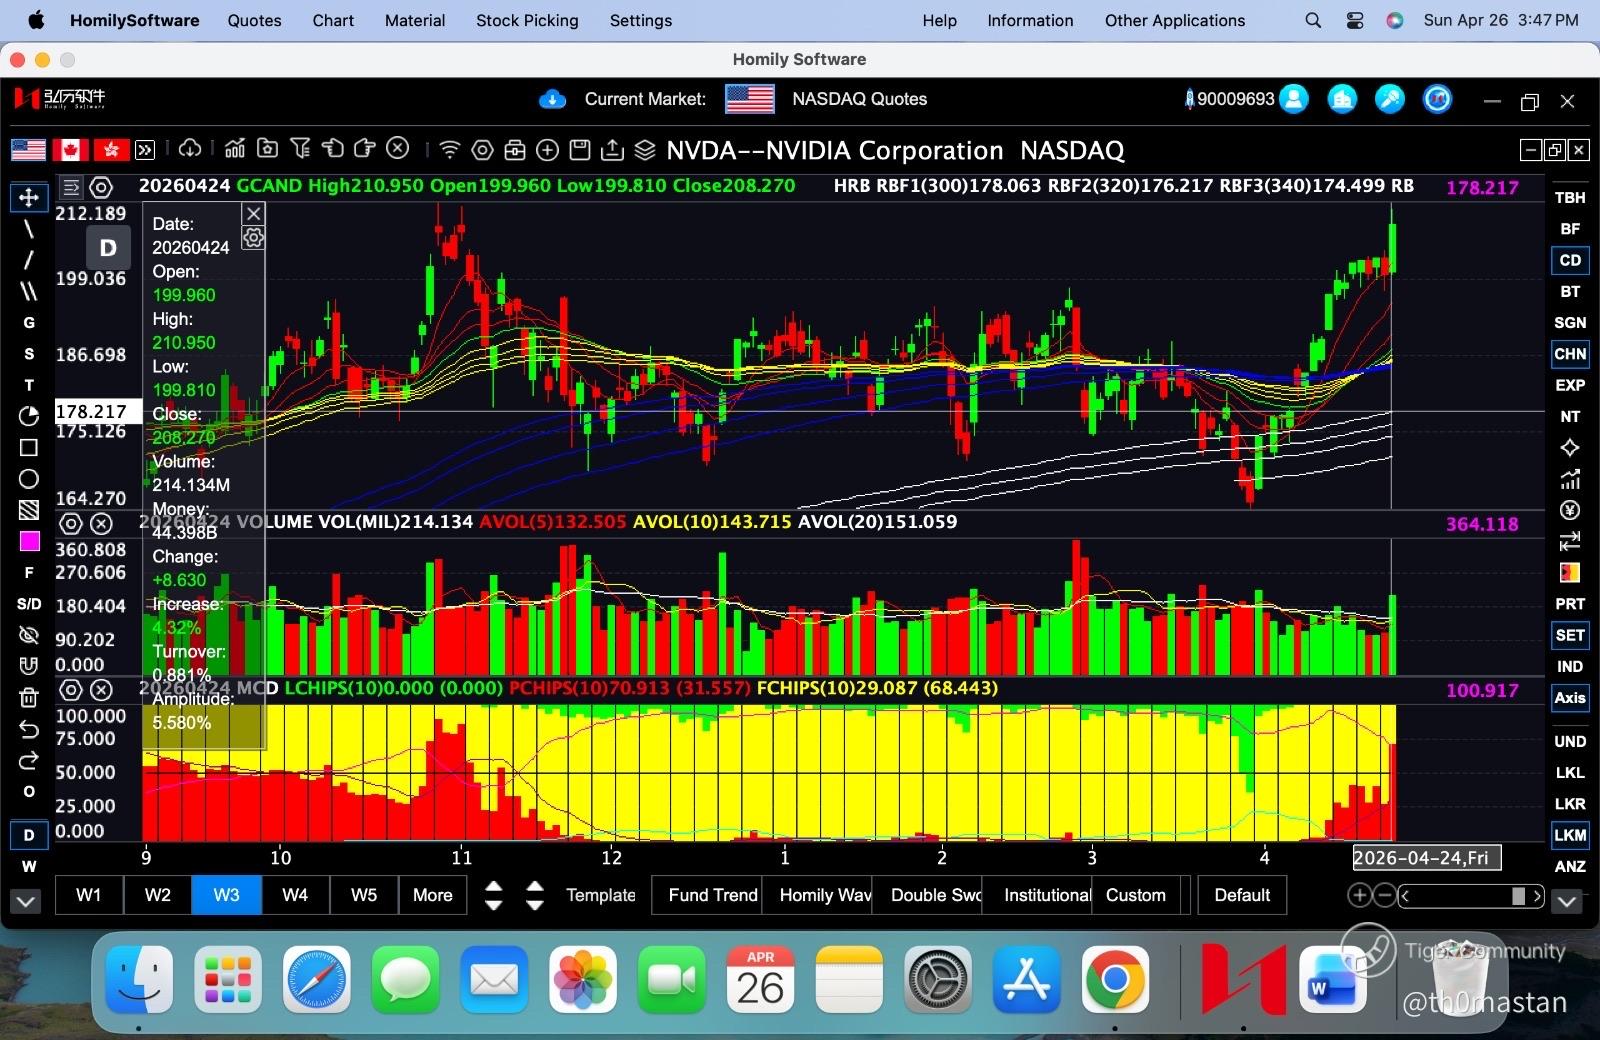Image resolution: width=1600 pixels, height=1040 pixels.
Task: Expand more markets double-arrow button
Action: pyautogui.click(x=145, y=150)
